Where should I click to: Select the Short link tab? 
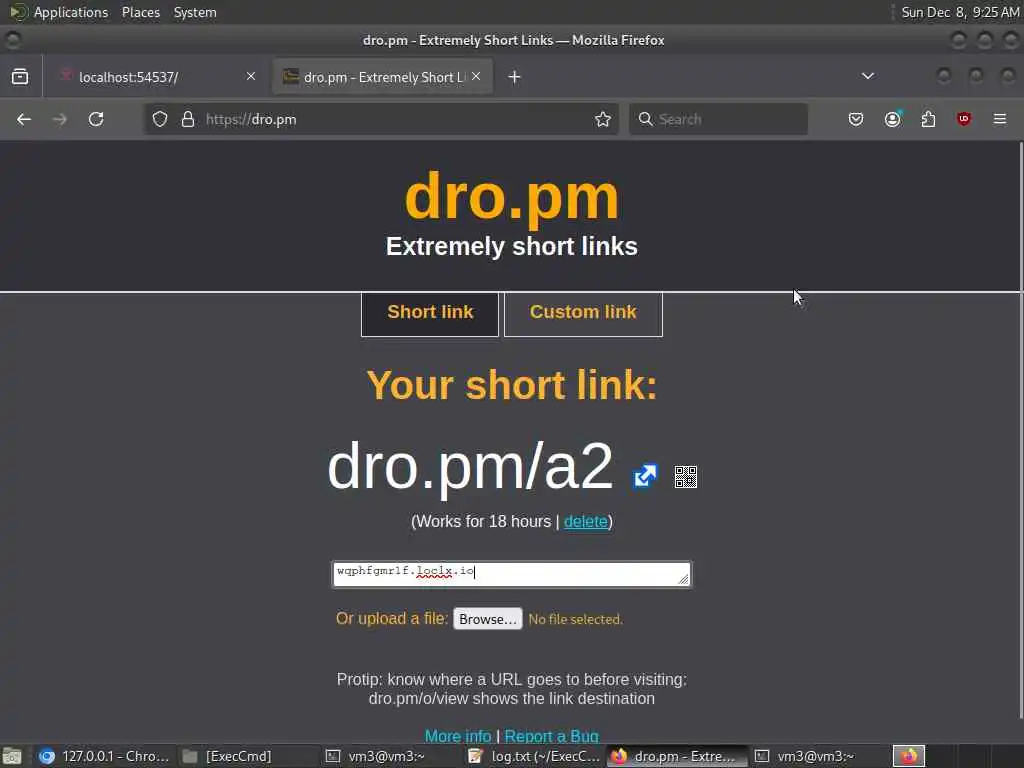[x=430, y=313]
